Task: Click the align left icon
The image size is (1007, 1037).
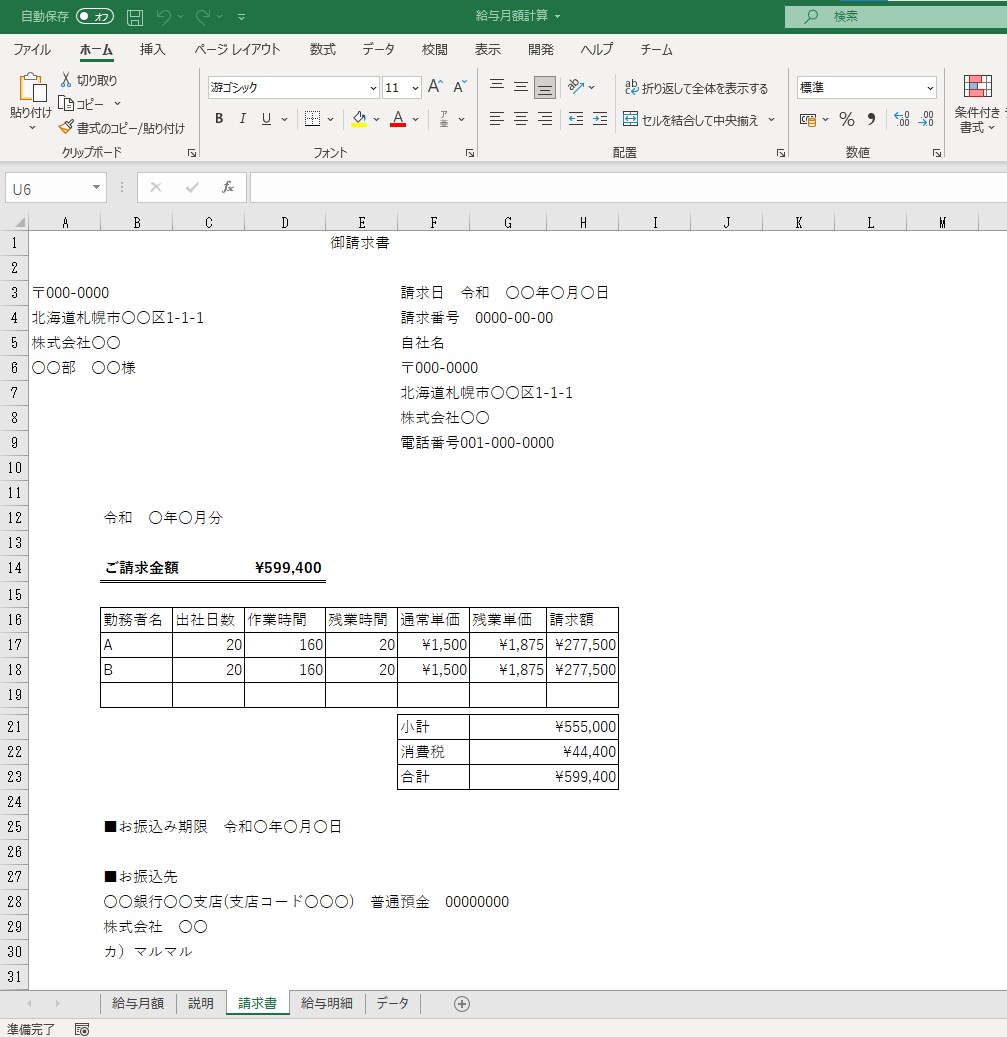Action: pos(497,119)
